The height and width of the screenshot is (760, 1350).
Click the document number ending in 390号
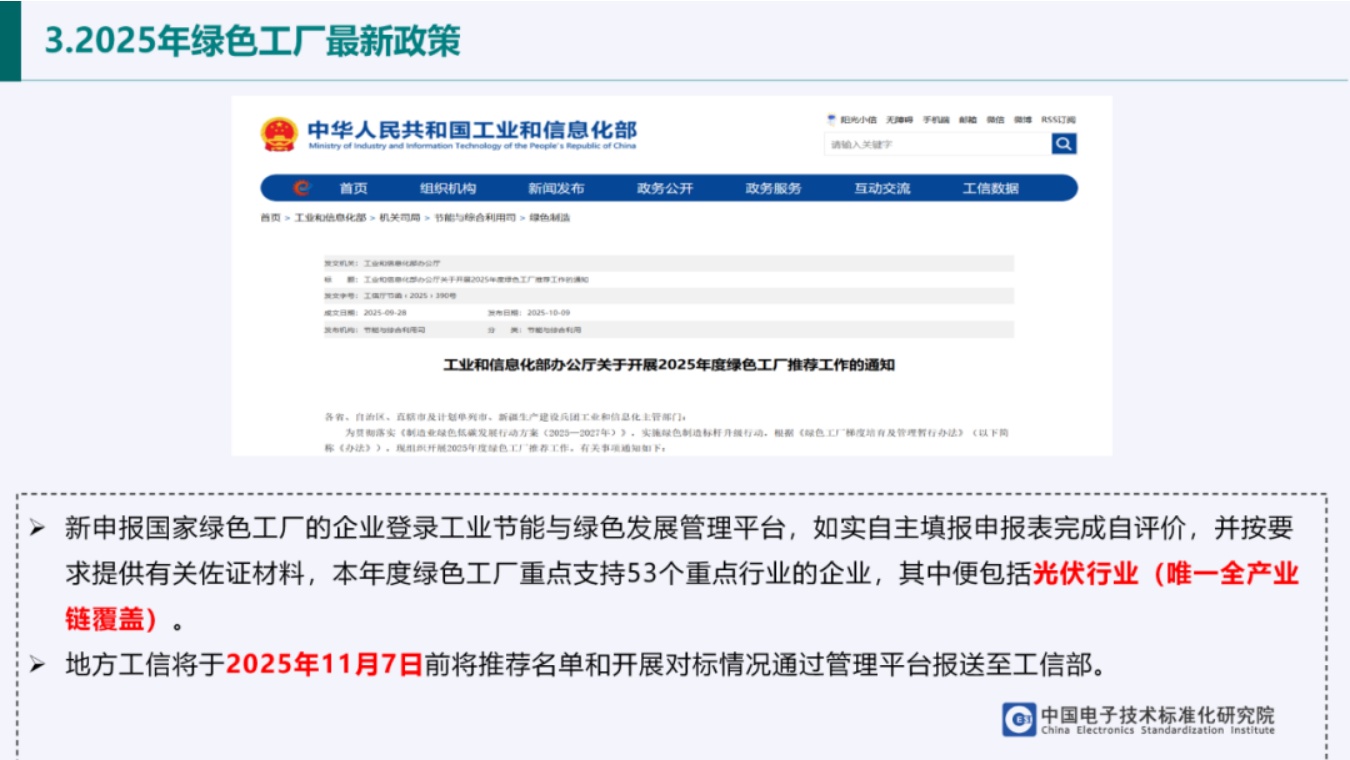[x=410, y=296]
